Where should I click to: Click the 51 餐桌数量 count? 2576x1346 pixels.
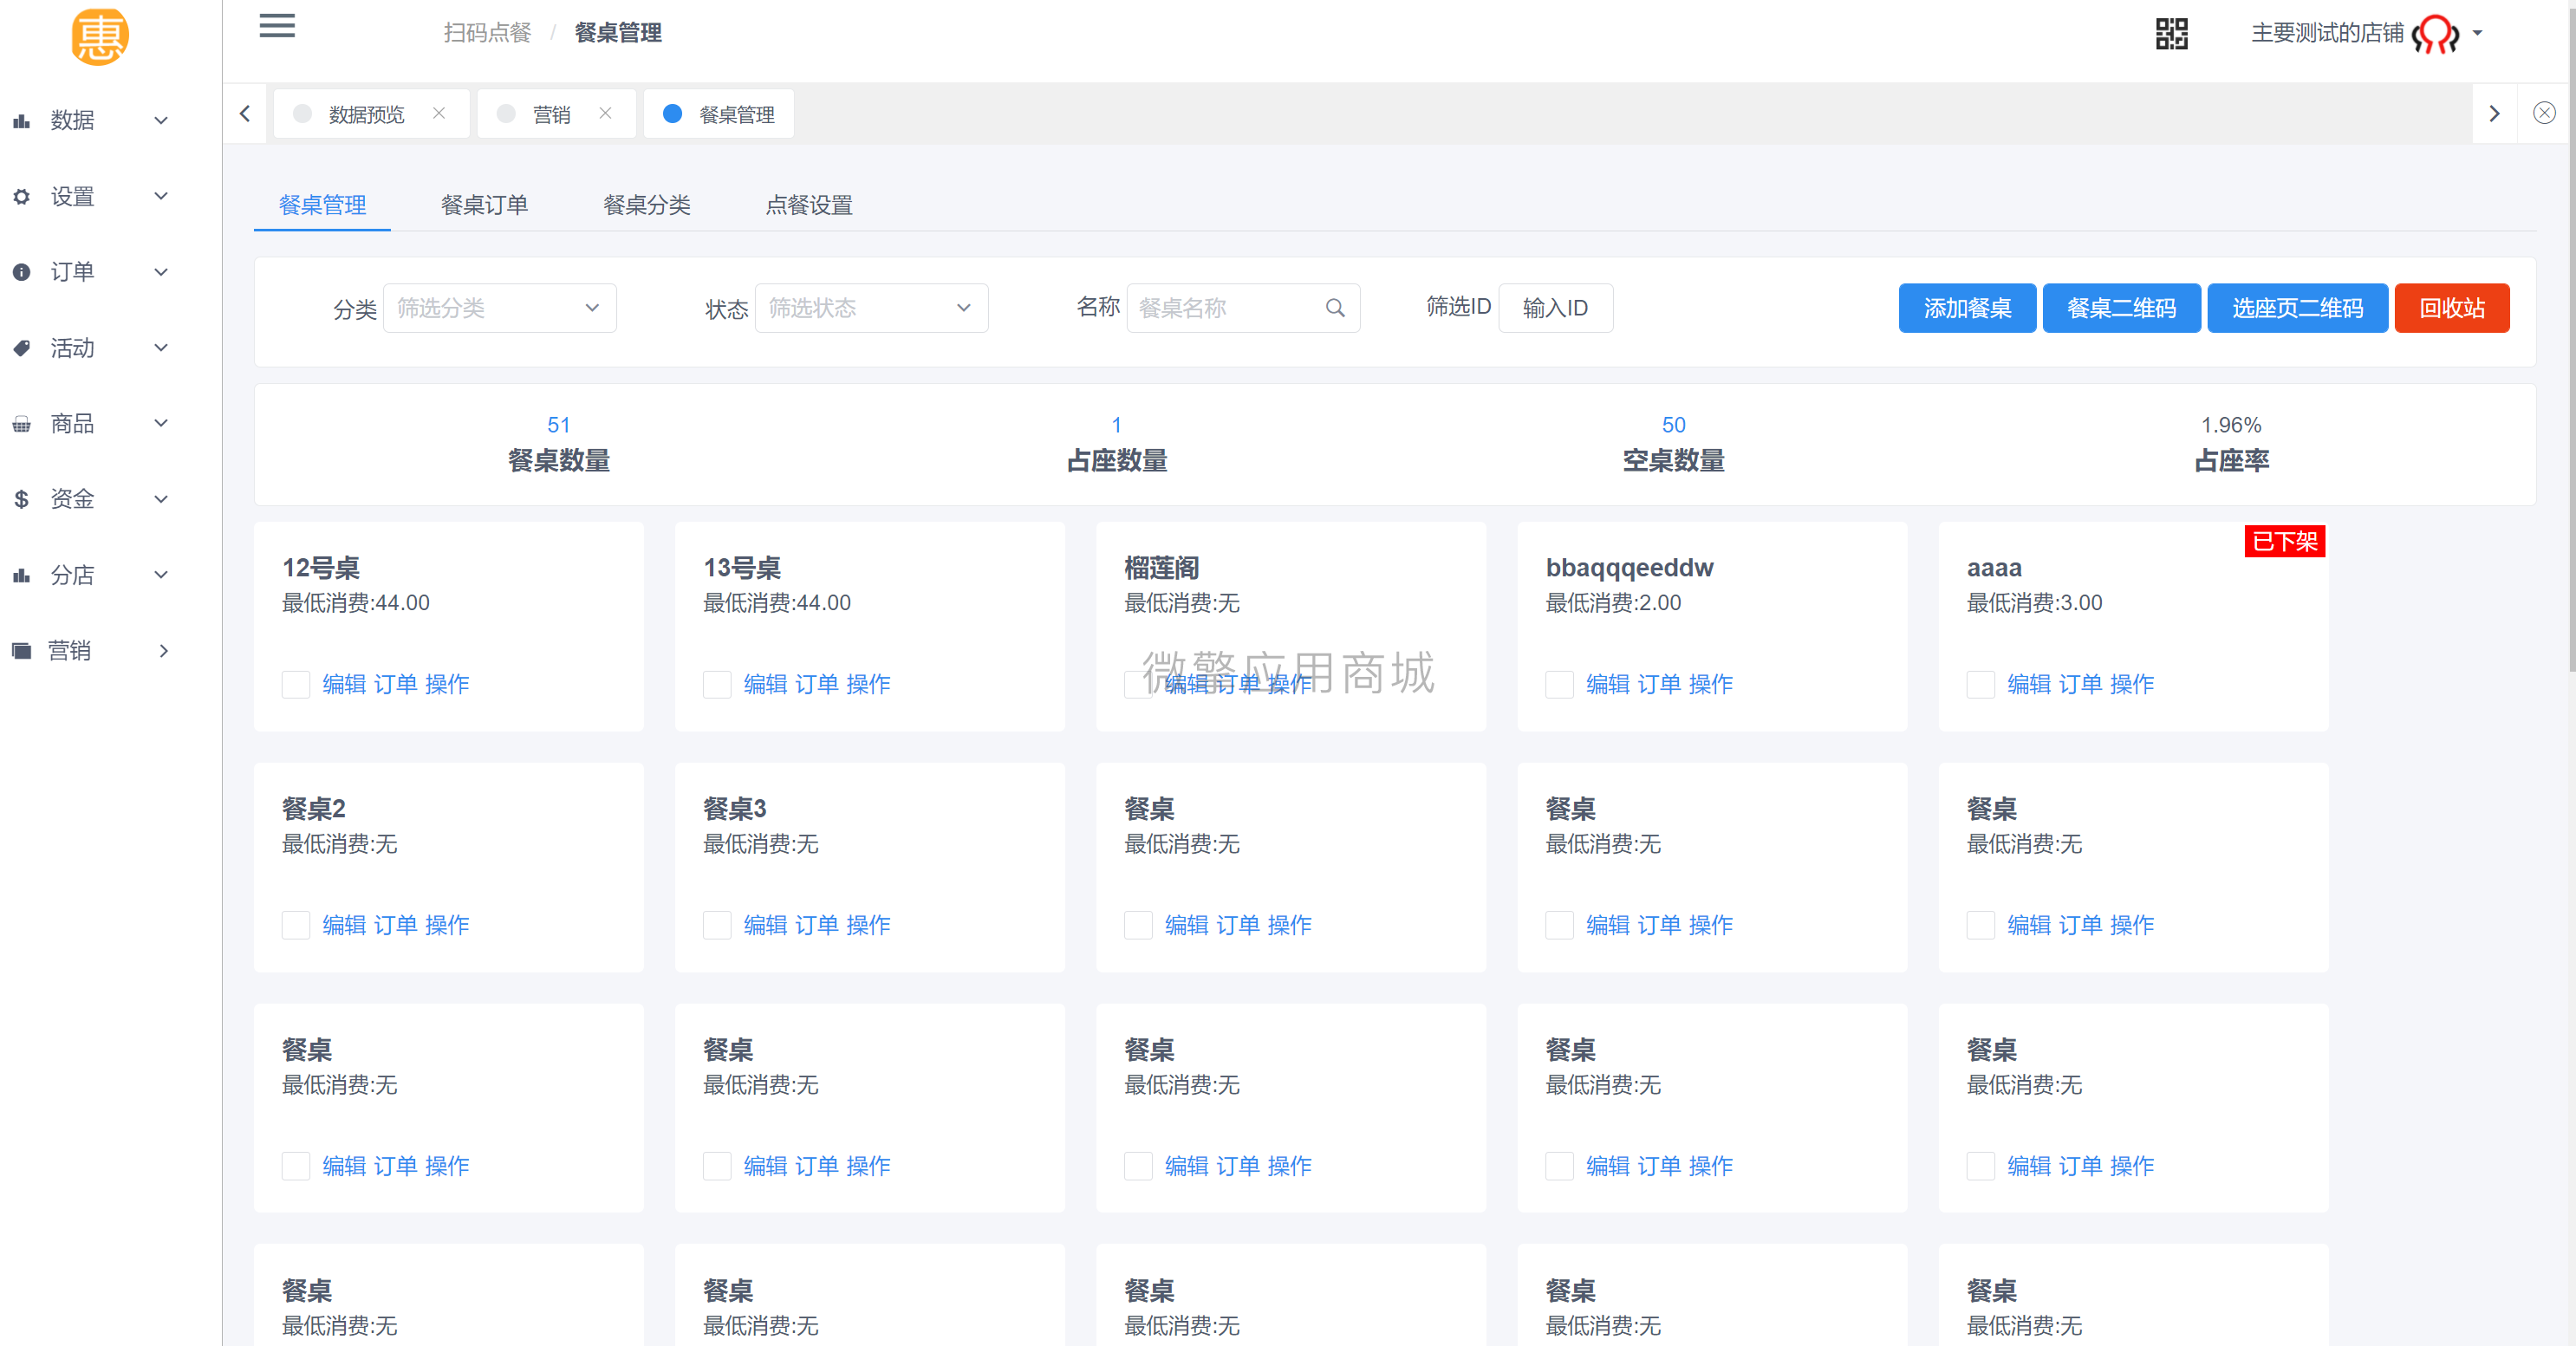click(x=558, y=425)
